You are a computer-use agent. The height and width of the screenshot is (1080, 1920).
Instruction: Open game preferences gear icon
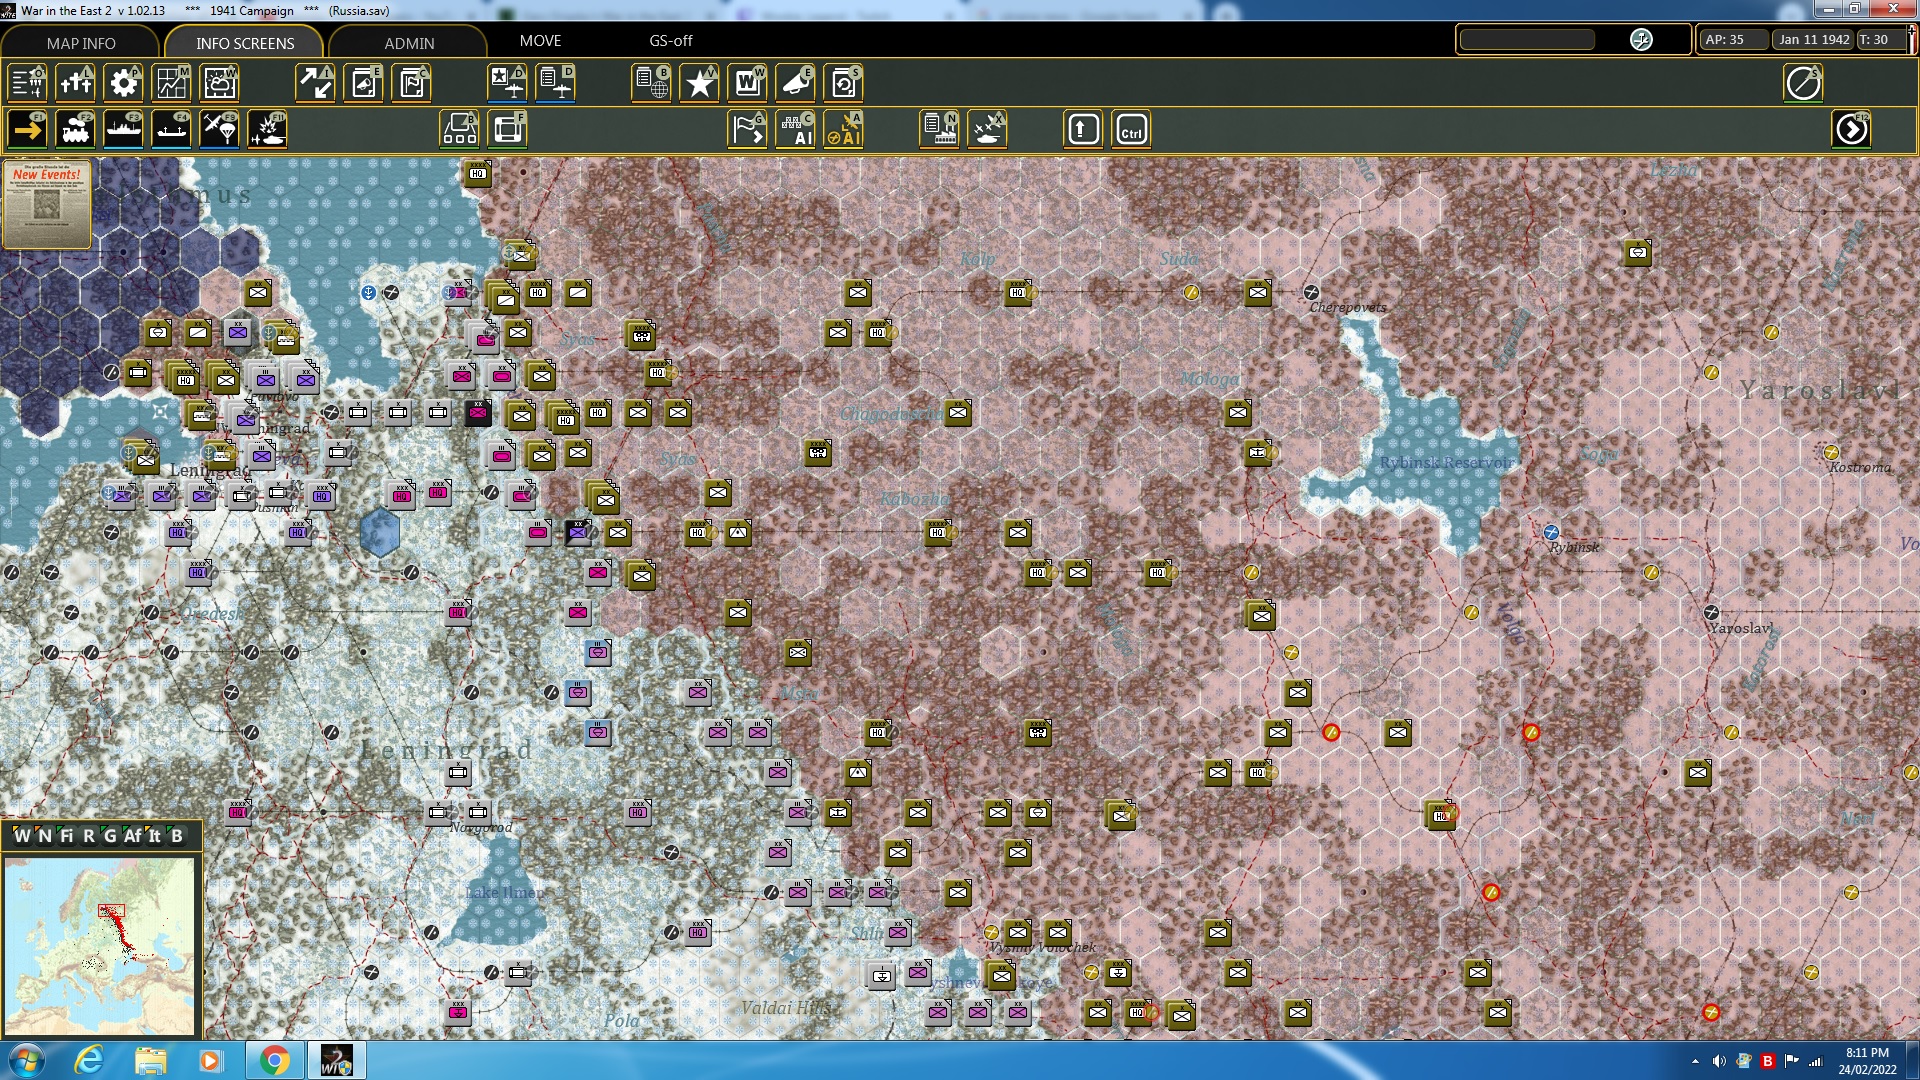123,83
